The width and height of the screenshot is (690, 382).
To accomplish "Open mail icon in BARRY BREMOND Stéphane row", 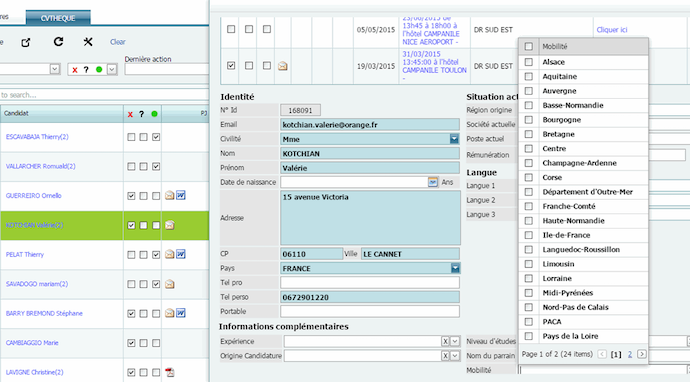I will click(x=169, y=313).
